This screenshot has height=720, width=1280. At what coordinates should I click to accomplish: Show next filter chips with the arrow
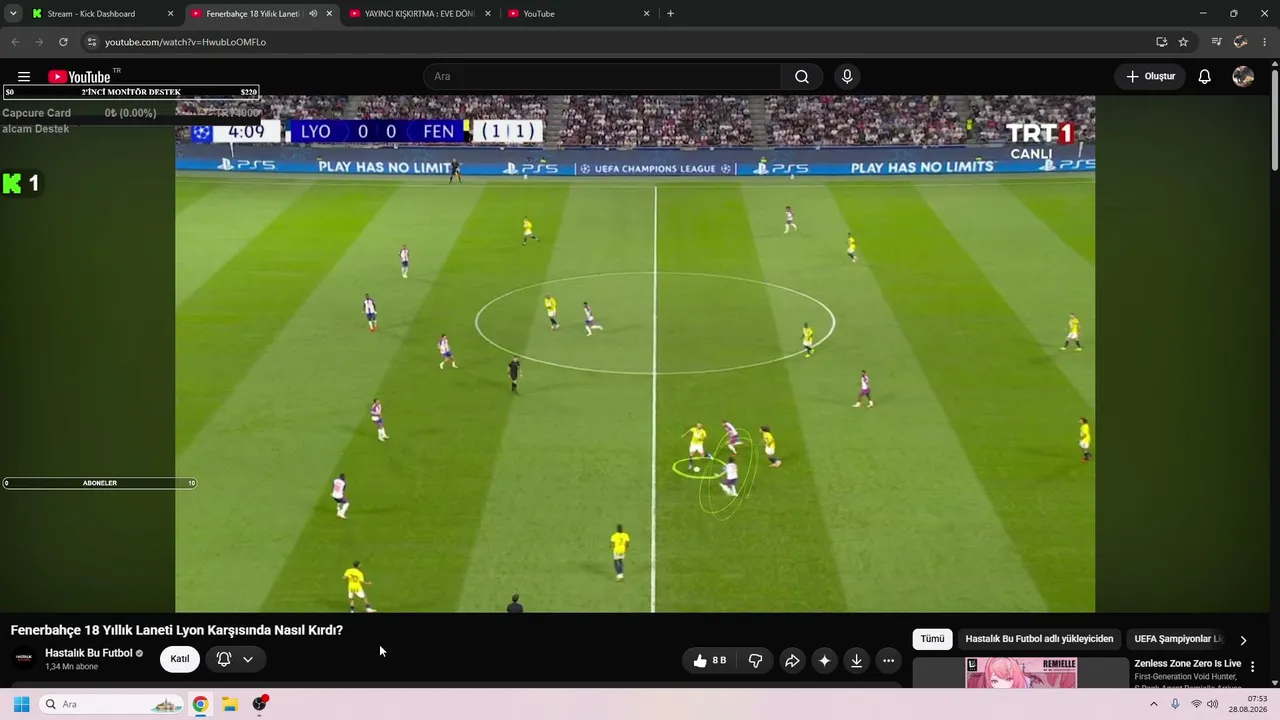pyautogui.click(x=1243, y=640)
